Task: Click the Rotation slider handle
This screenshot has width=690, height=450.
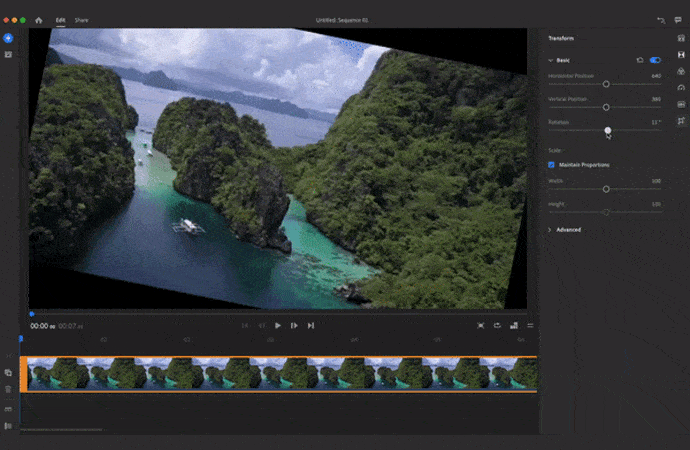Action: click(608, 130)
